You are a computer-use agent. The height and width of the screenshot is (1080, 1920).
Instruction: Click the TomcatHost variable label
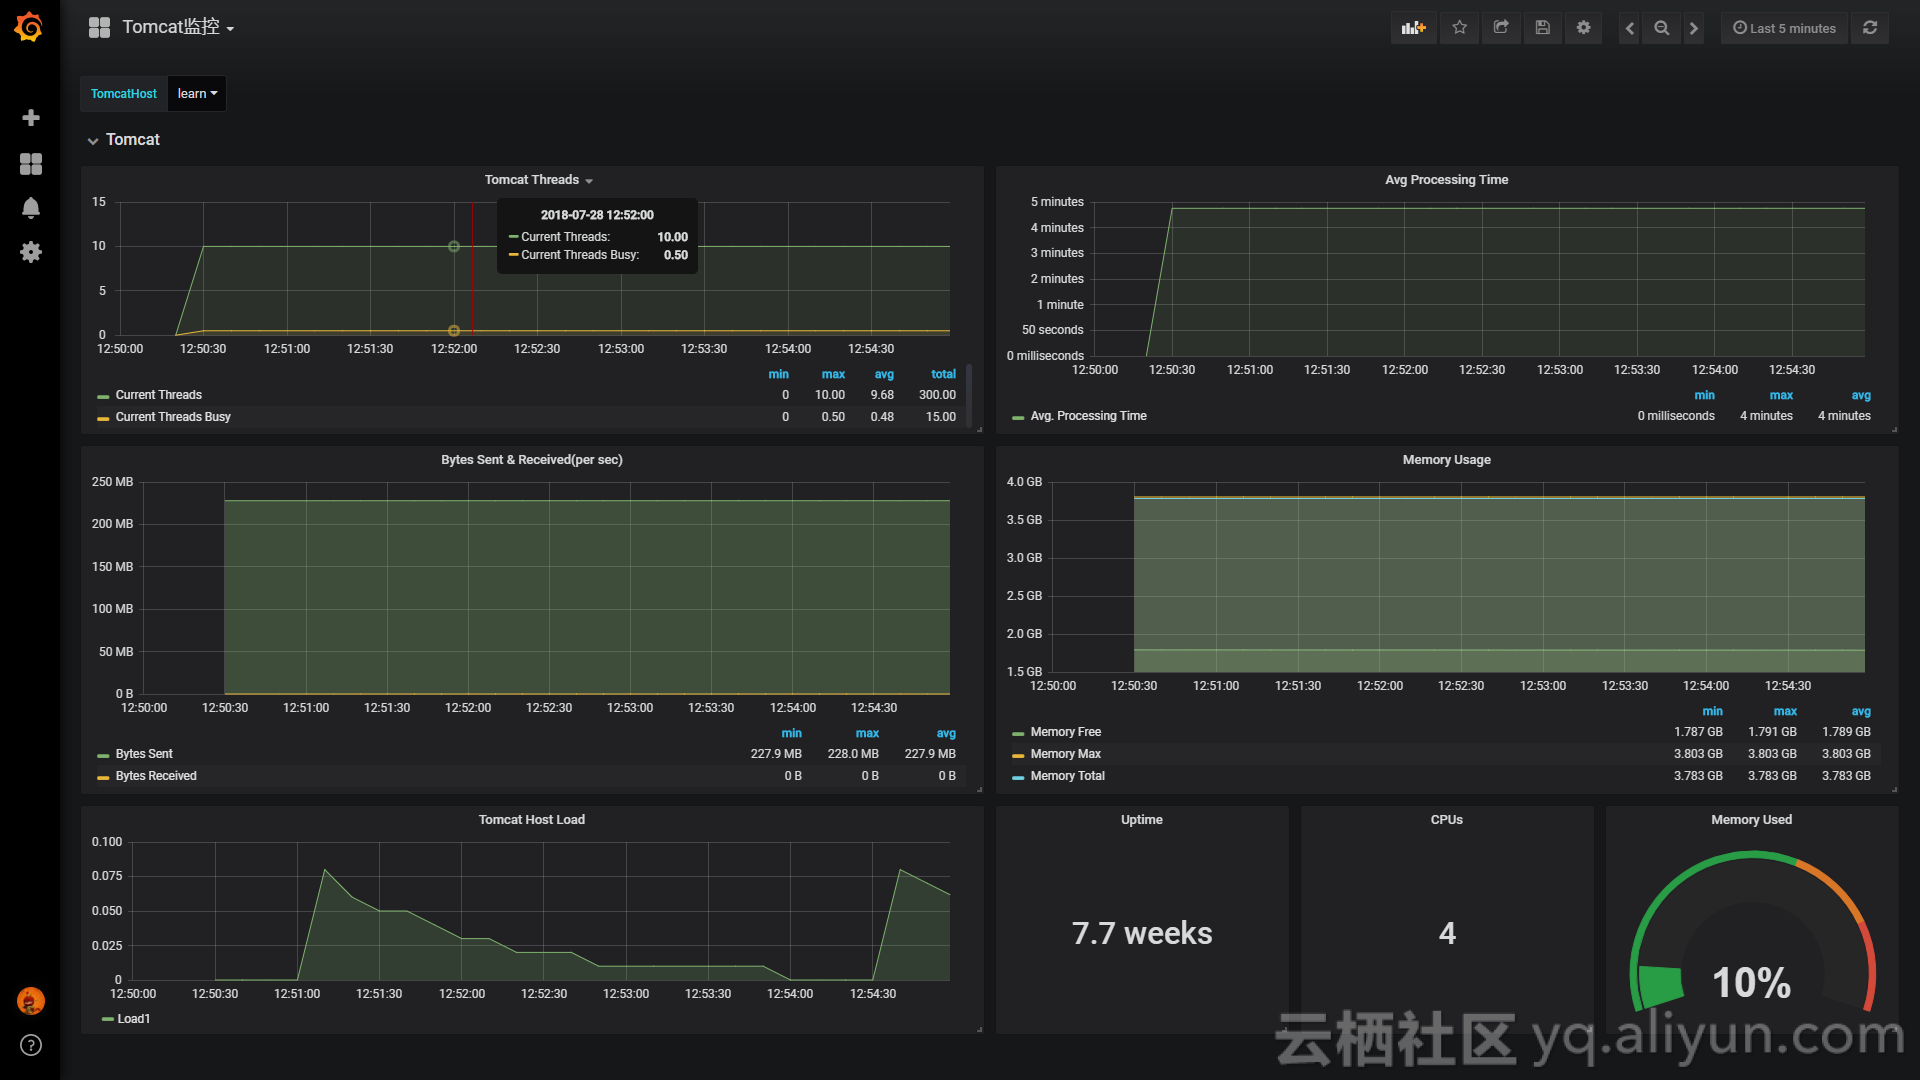(124, 93)
